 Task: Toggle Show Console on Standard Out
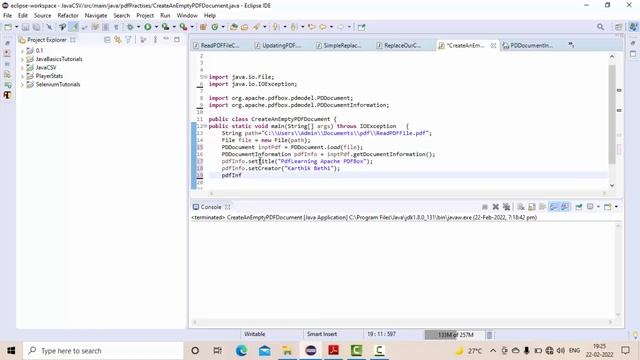tap(553, 207)
